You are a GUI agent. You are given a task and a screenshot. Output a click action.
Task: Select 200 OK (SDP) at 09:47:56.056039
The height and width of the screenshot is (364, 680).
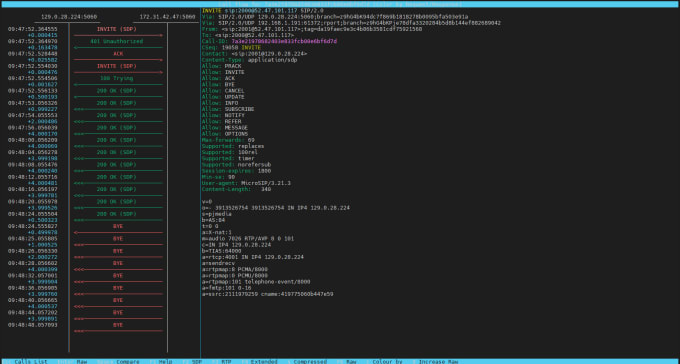point(116,128)
